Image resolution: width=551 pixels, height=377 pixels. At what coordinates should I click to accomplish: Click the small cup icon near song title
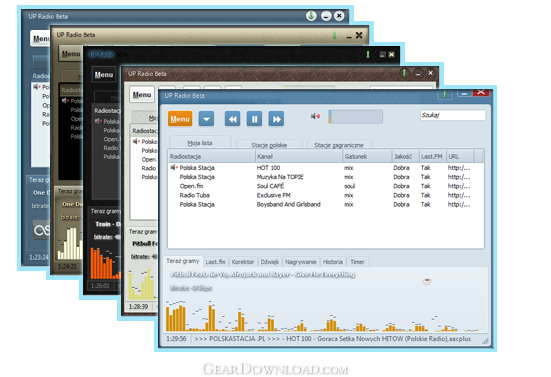tap(427, 281)
